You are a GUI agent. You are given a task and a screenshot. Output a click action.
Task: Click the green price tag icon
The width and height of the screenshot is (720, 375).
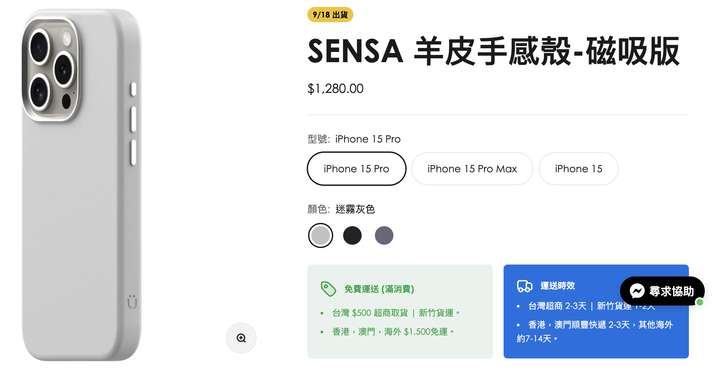pyautogui.click(x=328, y=288)
